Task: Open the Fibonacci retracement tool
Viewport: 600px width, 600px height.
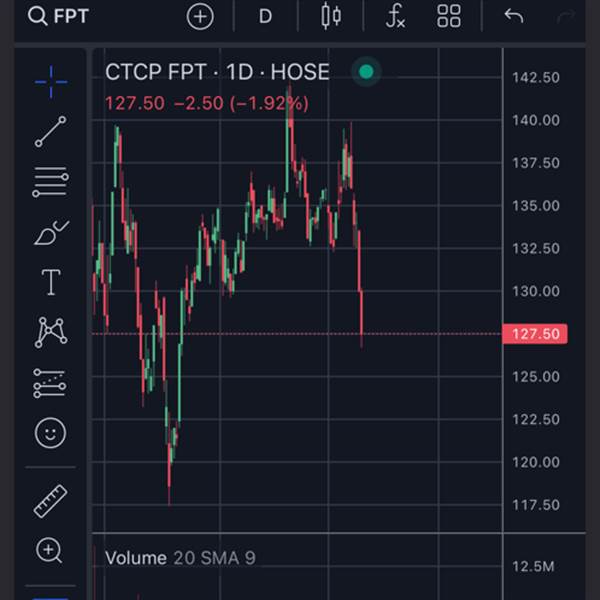Action: [51, 182]
